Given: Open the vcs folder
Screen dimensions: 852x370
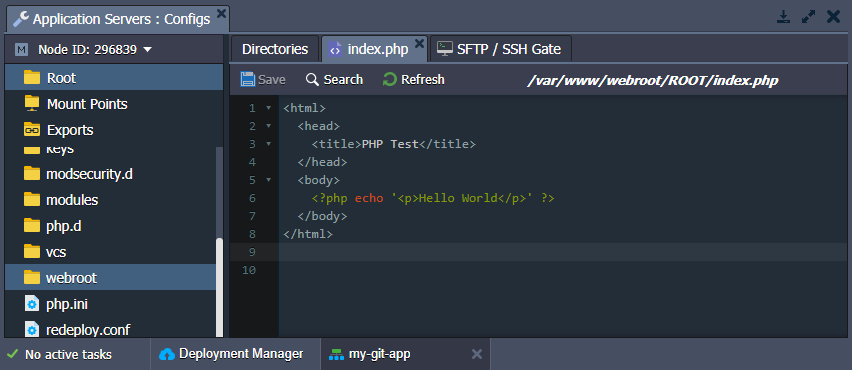Looking at the screenshot, I should pos(111,252).
